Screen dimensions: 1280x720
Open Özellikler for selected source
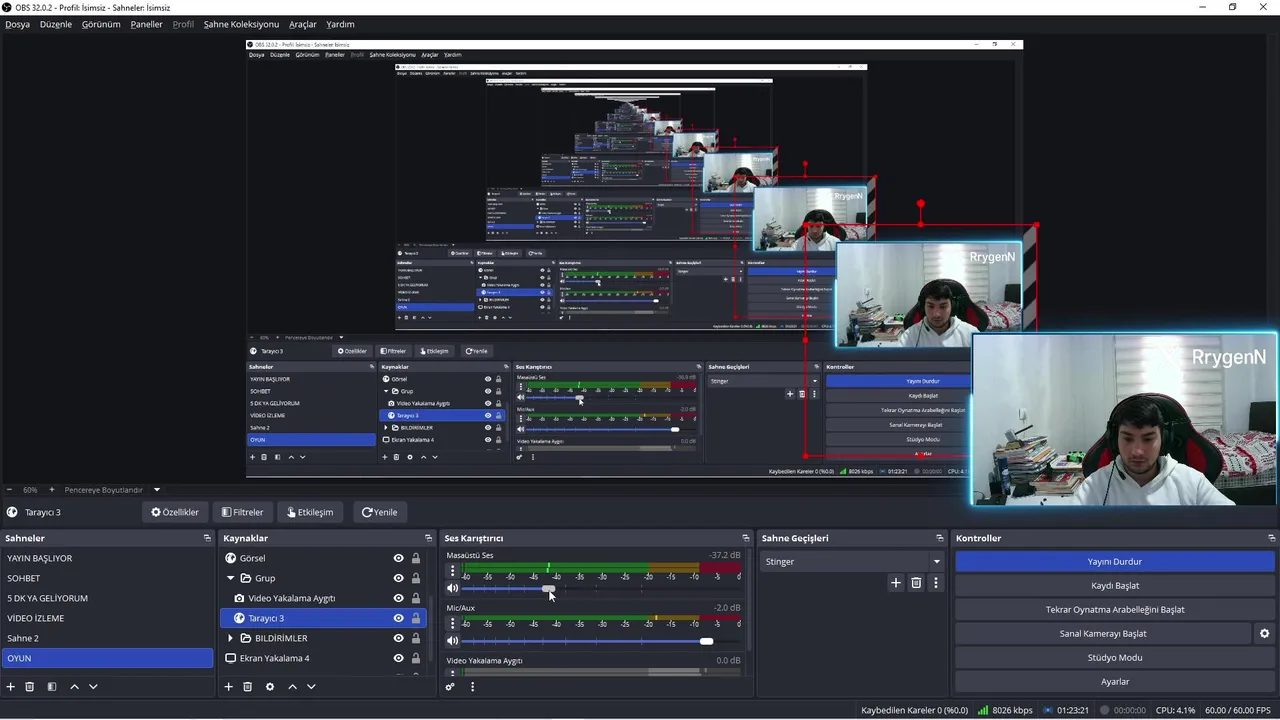(175, 512)
